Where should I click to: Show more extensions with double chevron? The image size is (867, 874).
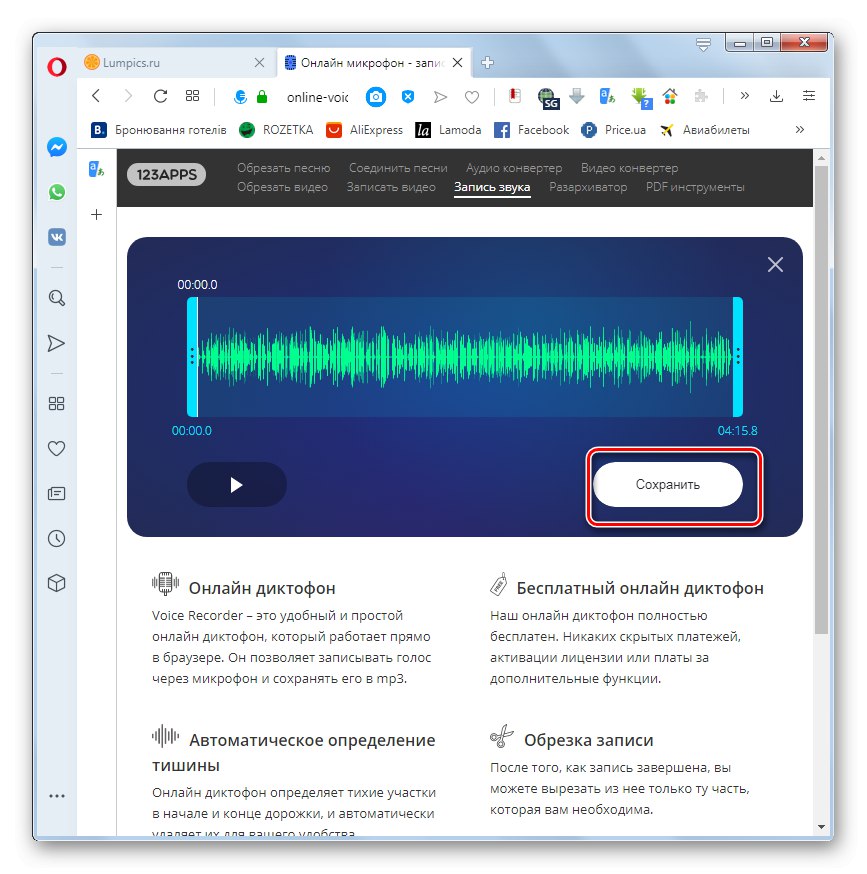[x=744, y=96]
